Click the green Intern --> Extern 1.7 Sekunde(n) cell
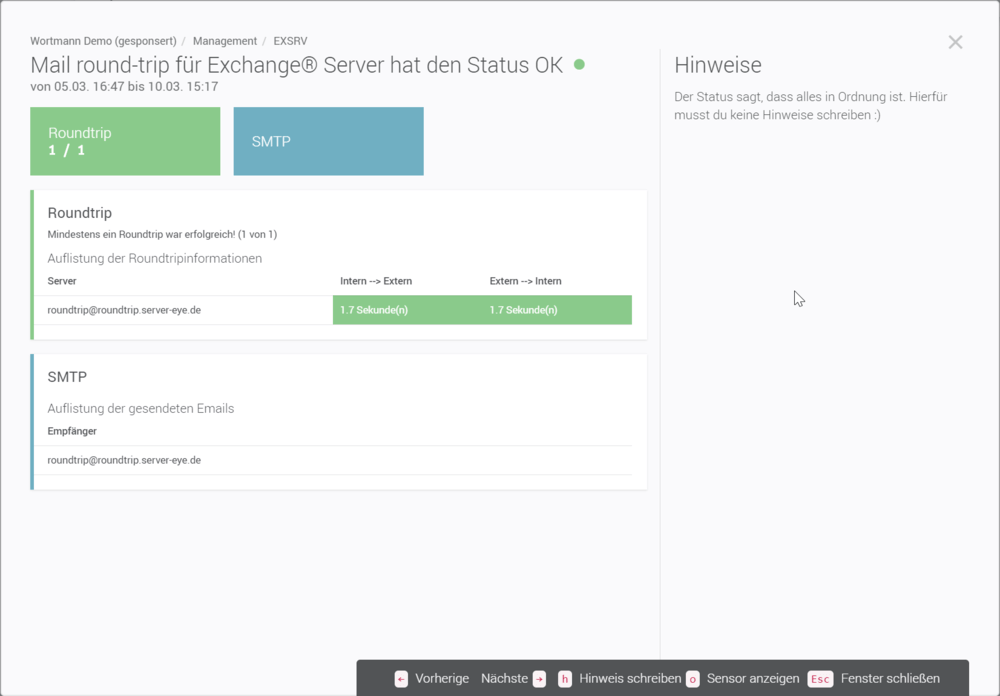 (407, 310)
